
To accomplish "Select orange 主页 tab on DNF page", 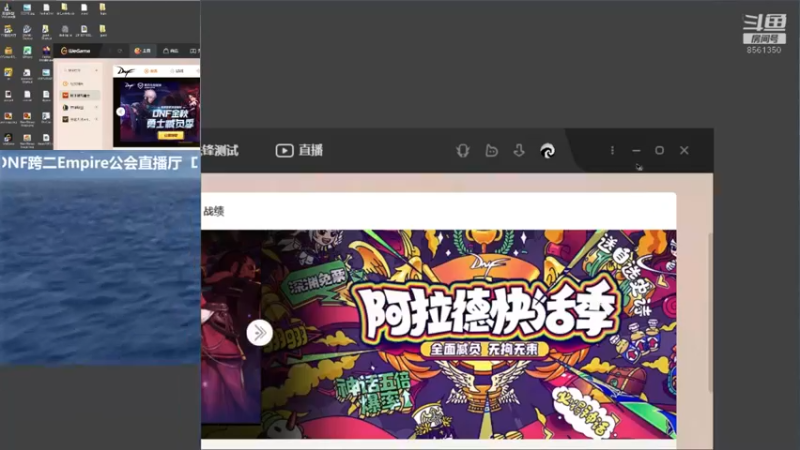I will point(151,71).
